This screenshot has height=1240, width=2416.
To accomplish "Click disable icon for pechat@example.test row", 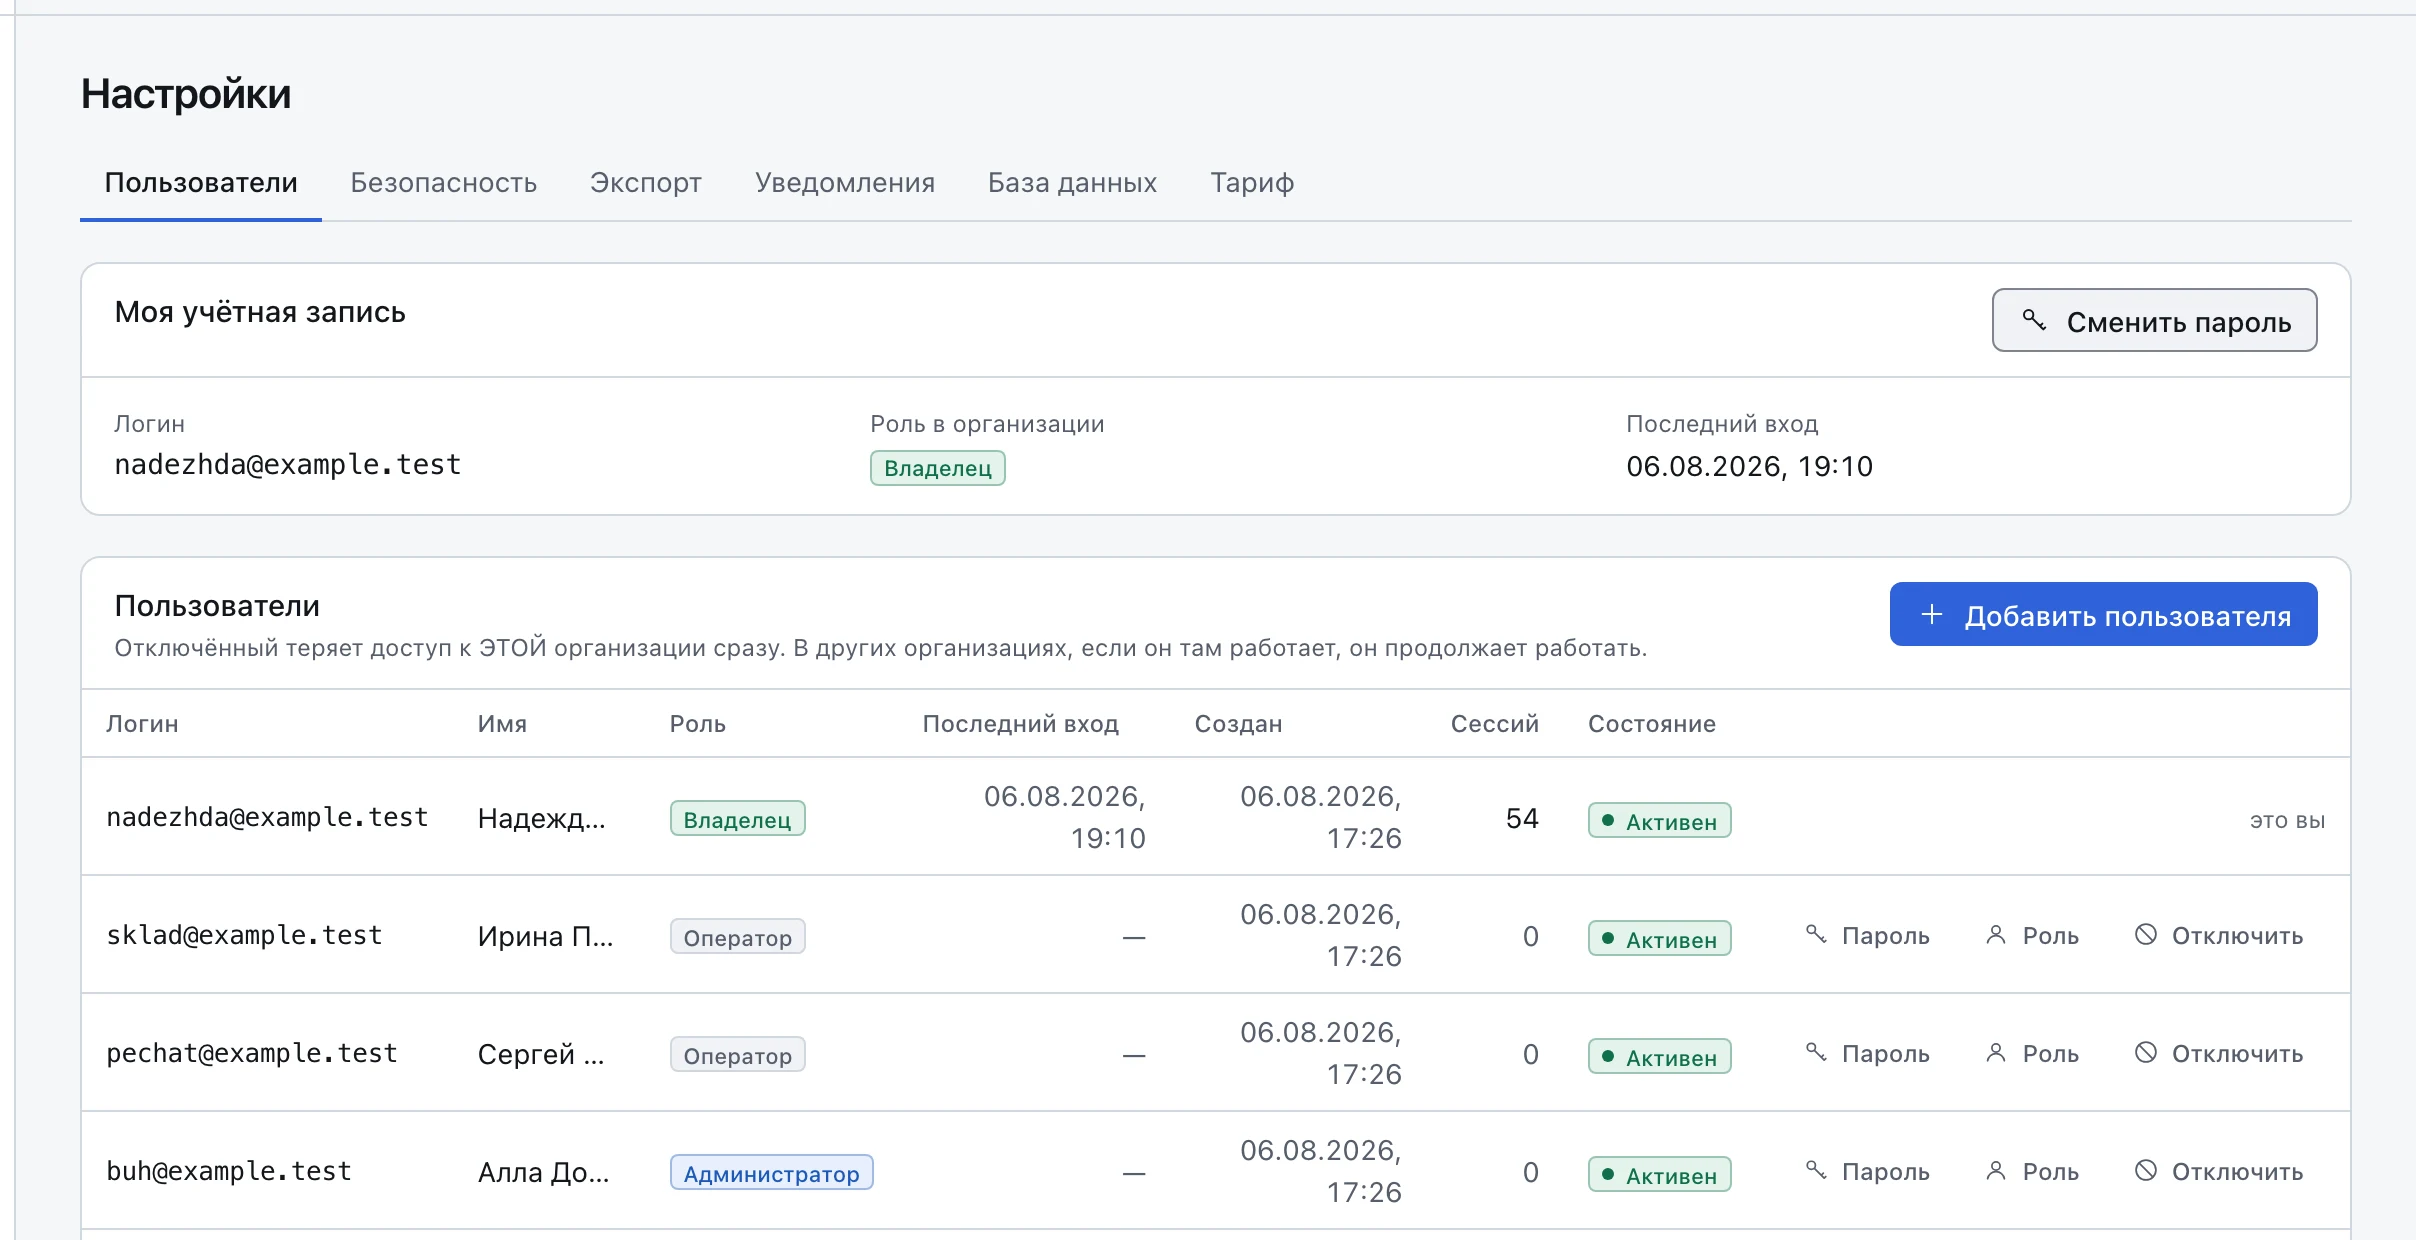I will click(x=2146, y=1052).
